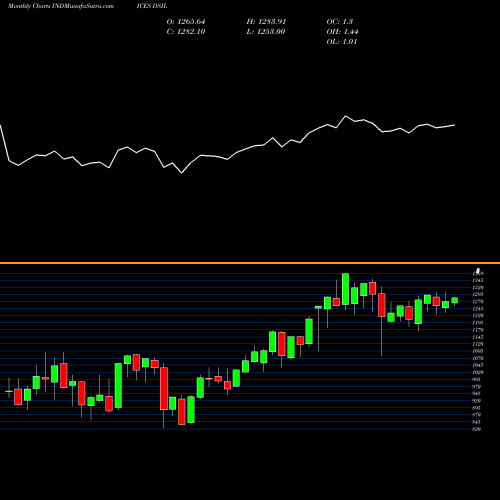Viewport: 500px width, 500px height.
Task: Click the low value 'L: 1253.00'
Action: (x=266, y=32)
